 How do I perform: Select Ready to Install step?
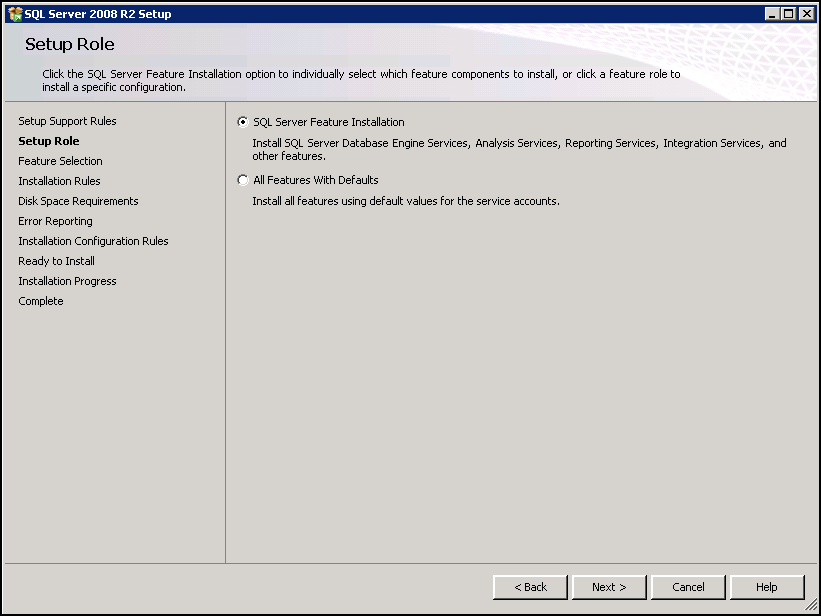click(x=56, y=261)
